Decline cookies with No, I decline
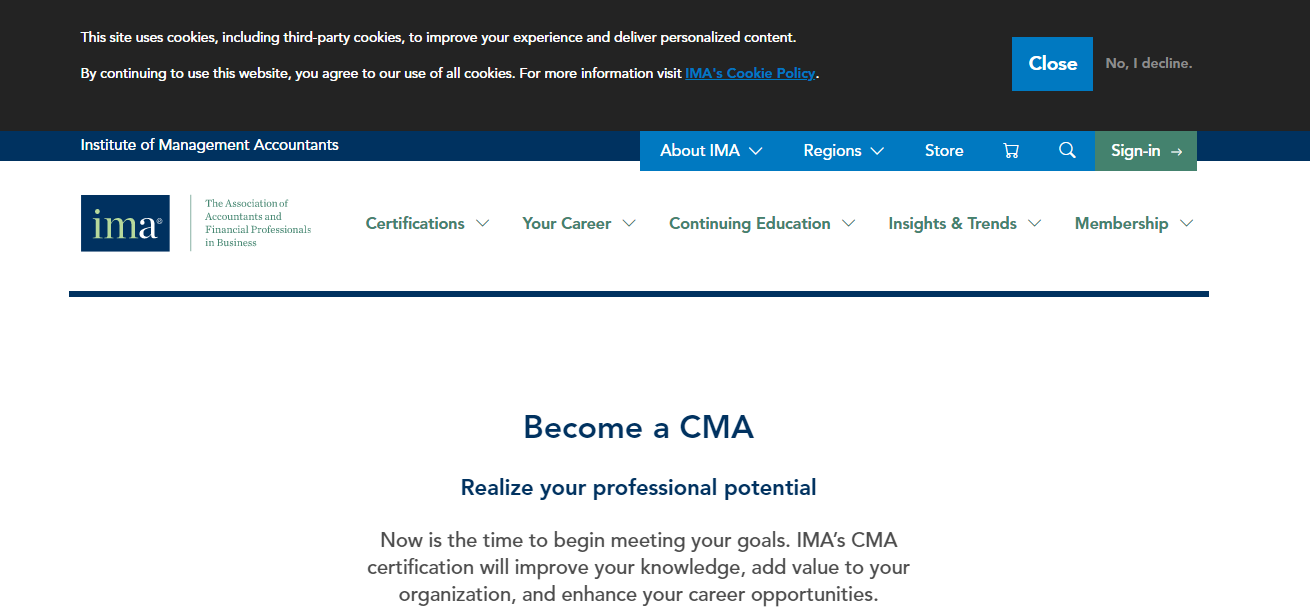Screen dimensions: 1310x608 (1149, 63)
